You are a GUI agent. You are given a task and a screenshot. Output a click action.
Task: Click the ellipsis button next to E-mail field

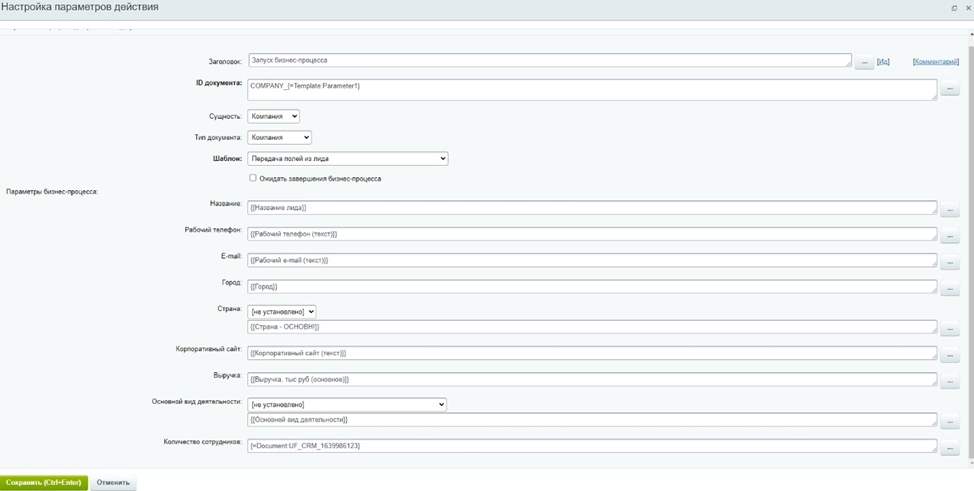point(949,263)
